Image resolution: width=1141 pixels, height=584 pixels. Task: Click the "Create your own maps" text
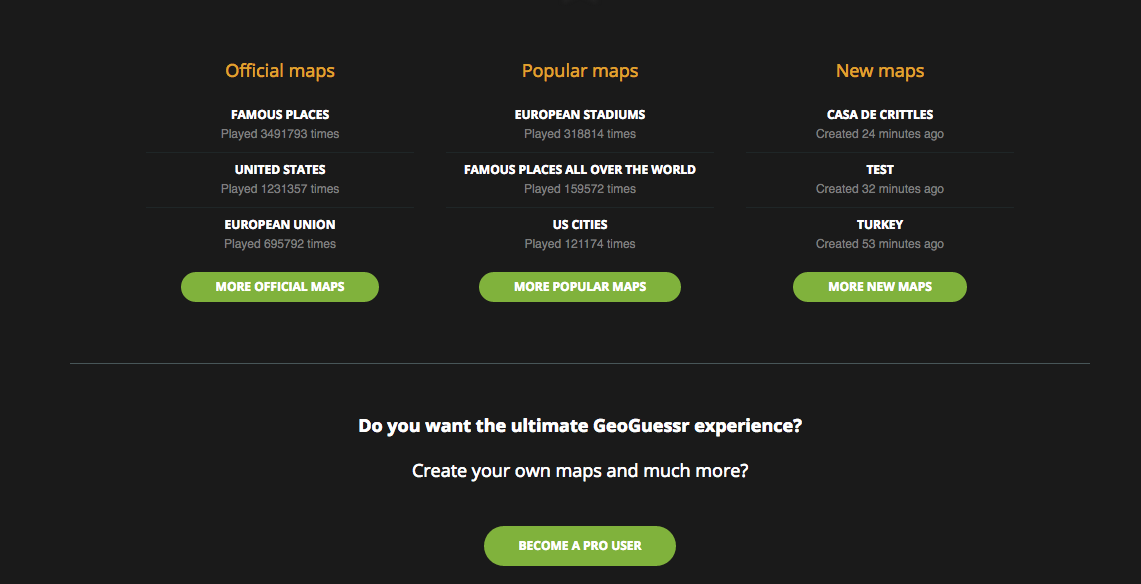point(580,470)
